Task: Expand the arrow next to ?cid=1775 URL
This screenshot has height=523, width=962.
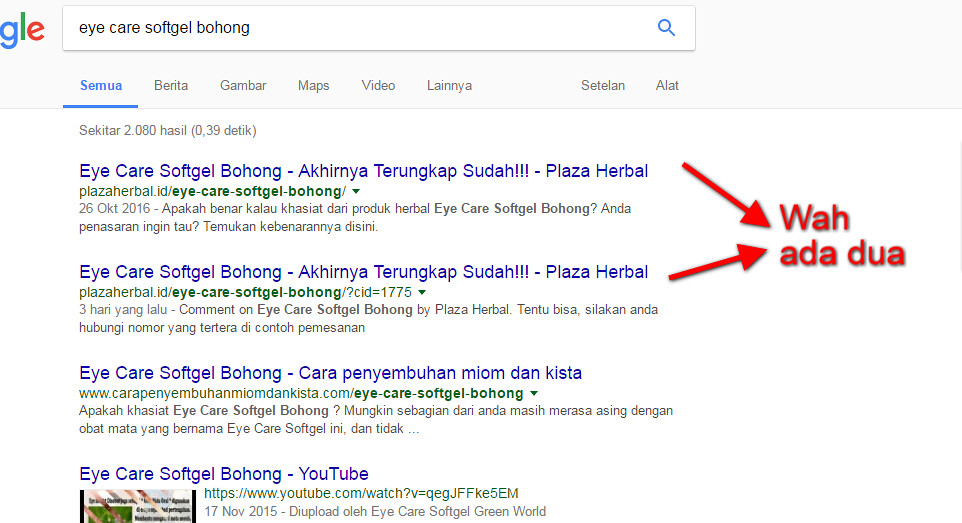Action: click(422, 292)
